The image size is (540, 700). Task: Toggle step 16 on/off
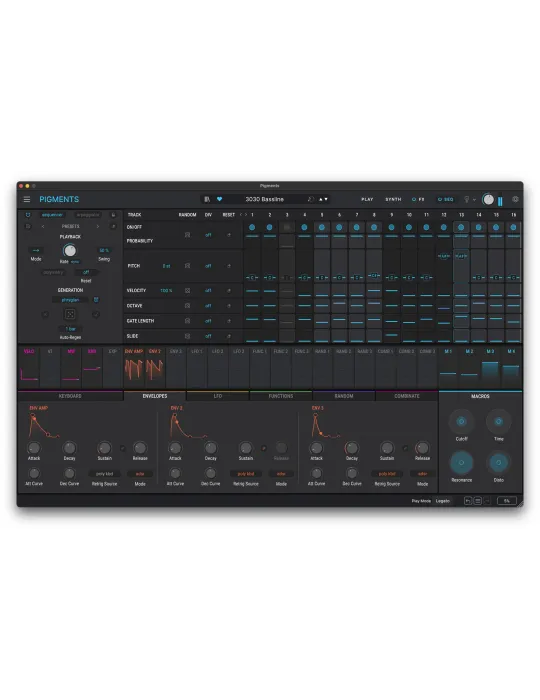(513, 227)
